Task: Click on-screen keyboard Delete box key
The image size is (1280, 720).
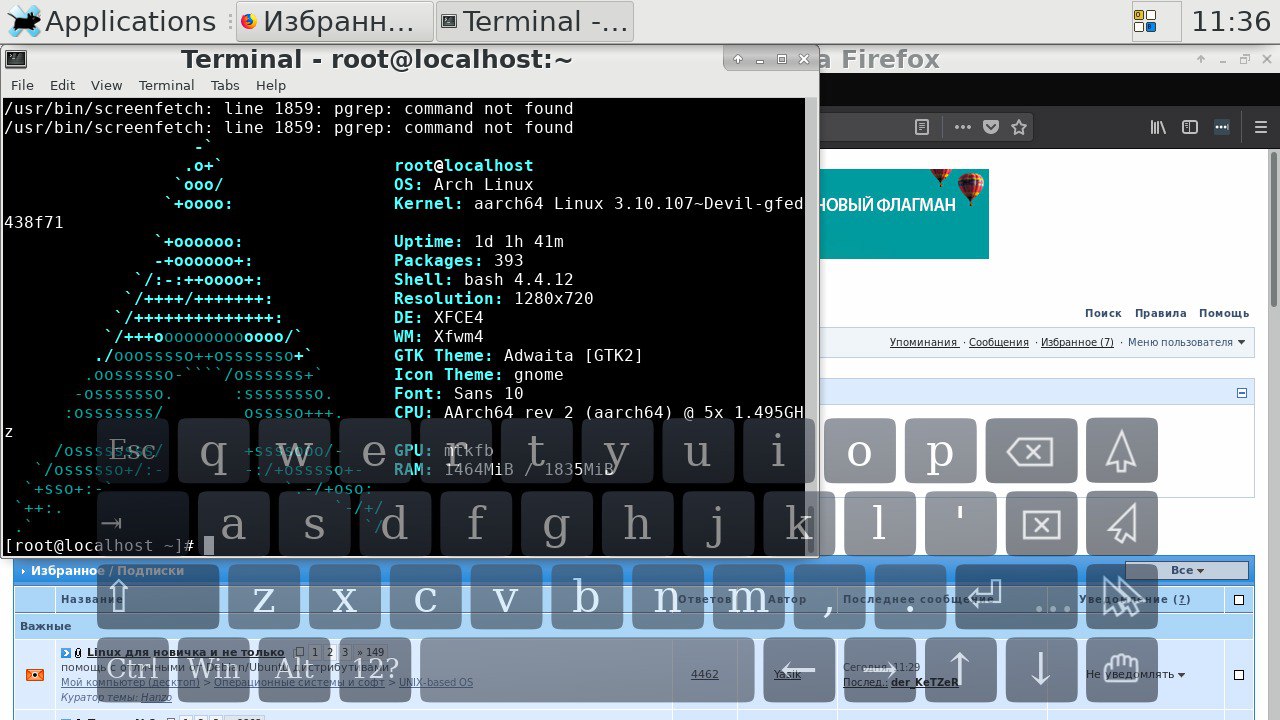Action: pyautogui.click(x=1040, y=524)
